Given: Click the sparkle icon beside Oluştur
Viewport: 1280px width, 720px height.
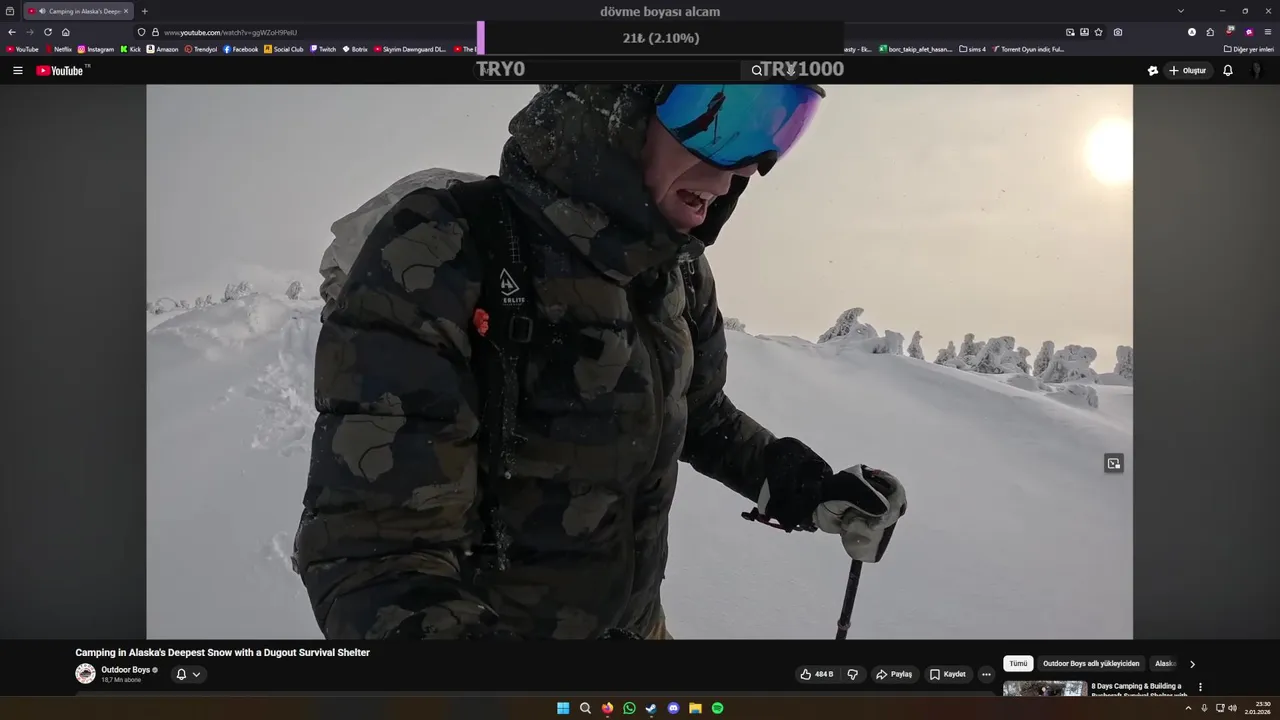Looking at the screenshot, I should coord(1152,71).
